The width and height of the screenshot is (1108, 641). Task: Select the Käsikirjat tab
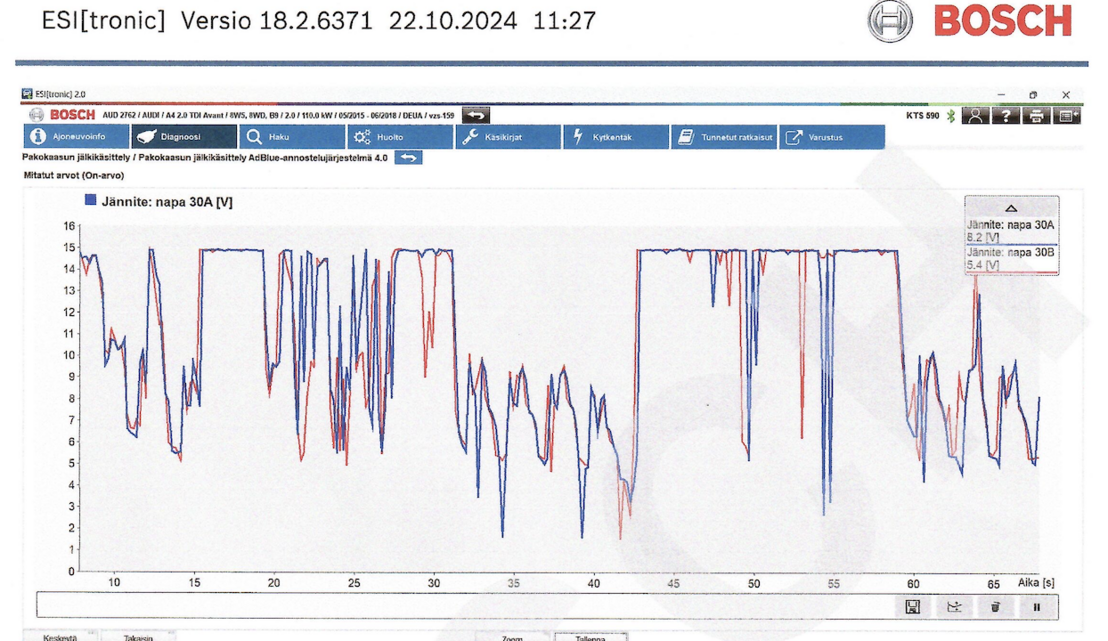click(509, 137)
